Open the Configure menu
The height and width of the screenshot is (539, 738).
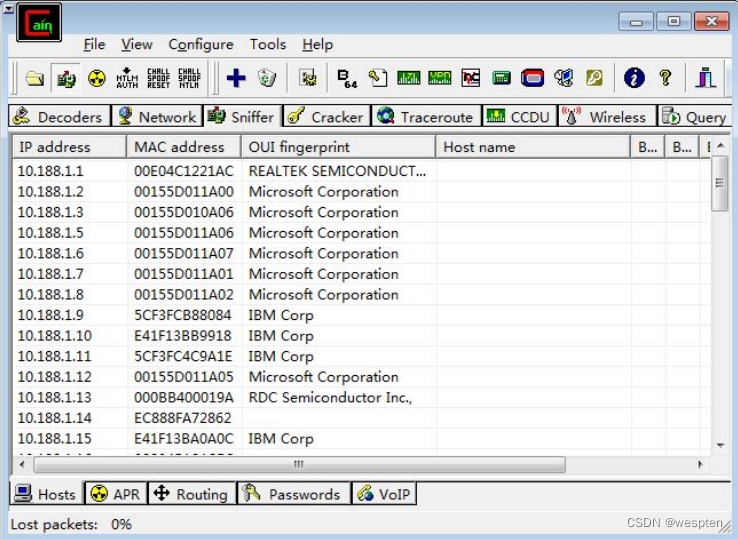point(201,44)
